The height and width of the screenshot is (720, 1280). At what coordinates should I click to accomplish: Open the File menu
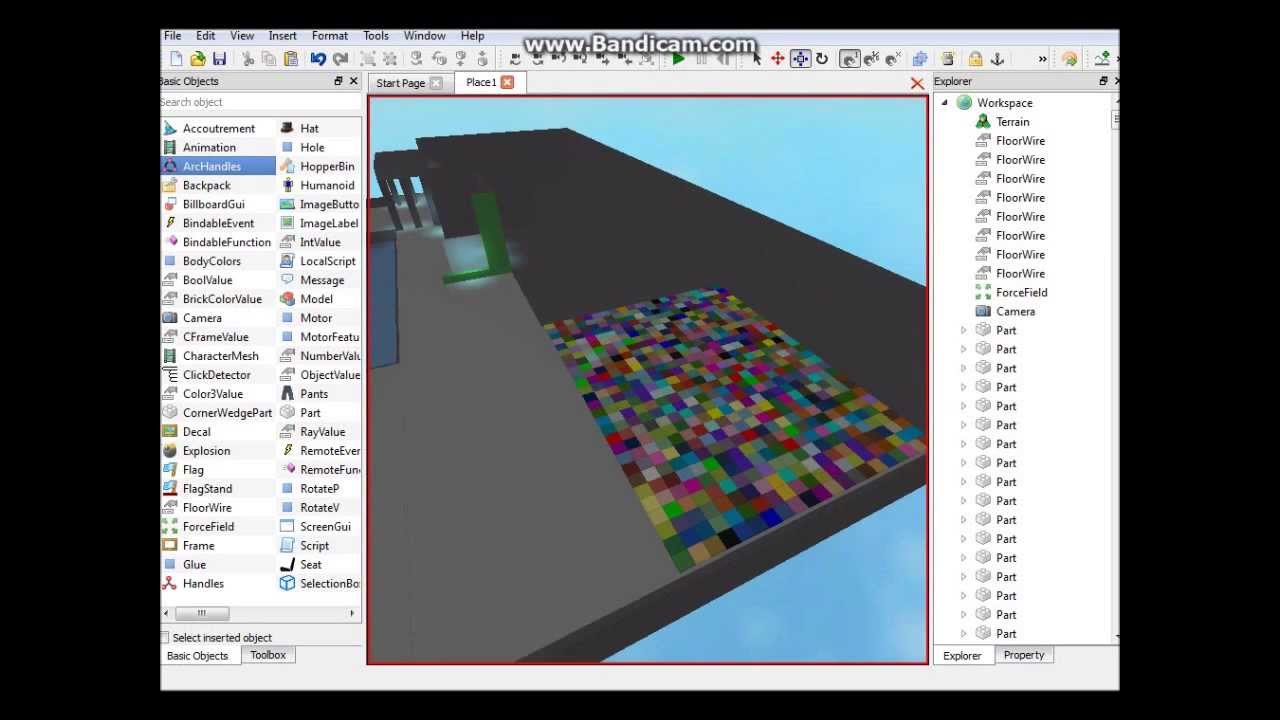[x=173, y=35]
